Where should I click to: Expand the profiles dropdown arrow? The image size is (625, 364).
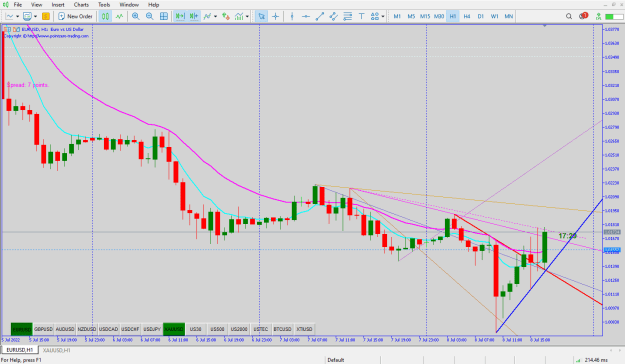tap(35, 16)
